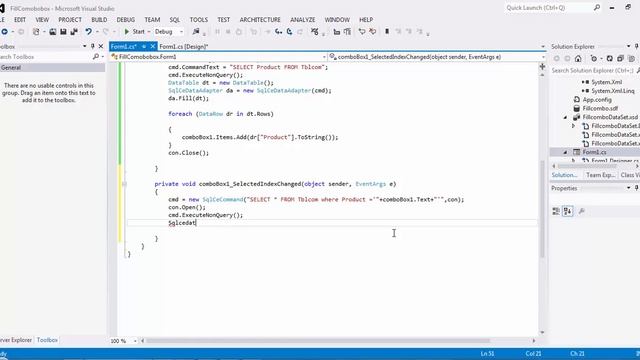Open the PROJECT menu
Image resolution: width=640 pixels, height=360 pixels.
point(70,20)
